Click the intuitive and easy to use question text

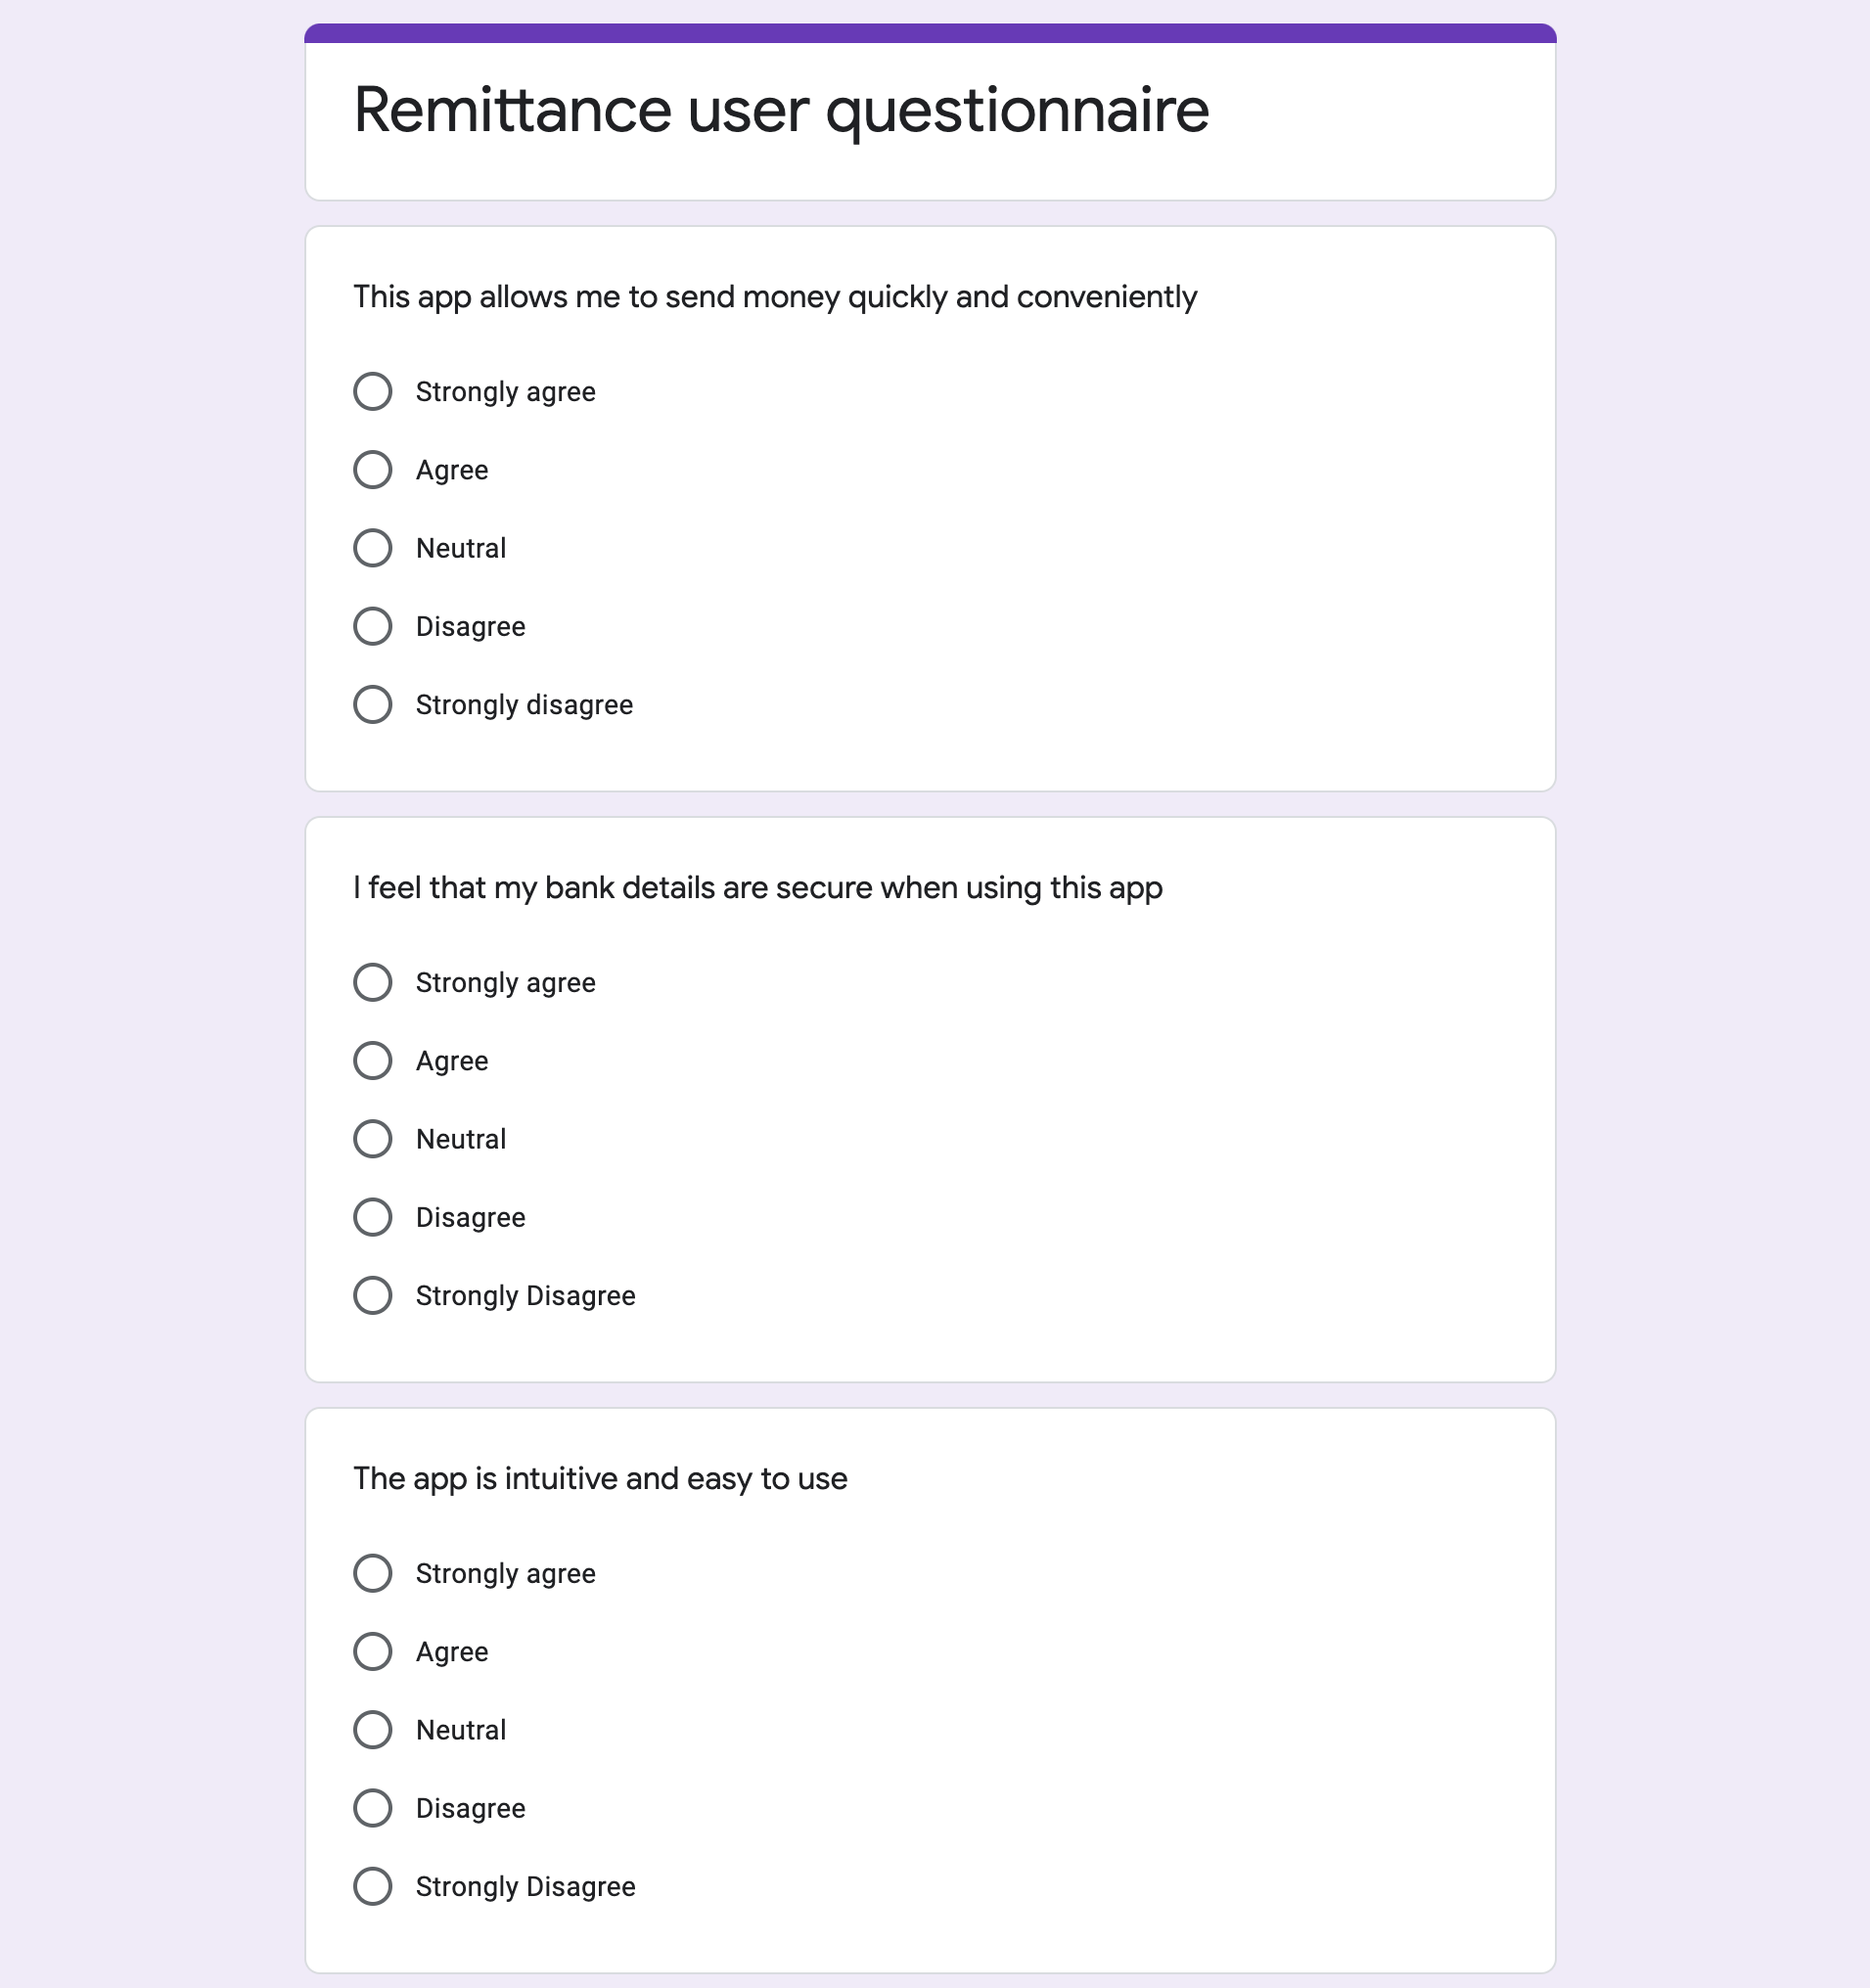tap(600, 1479)
